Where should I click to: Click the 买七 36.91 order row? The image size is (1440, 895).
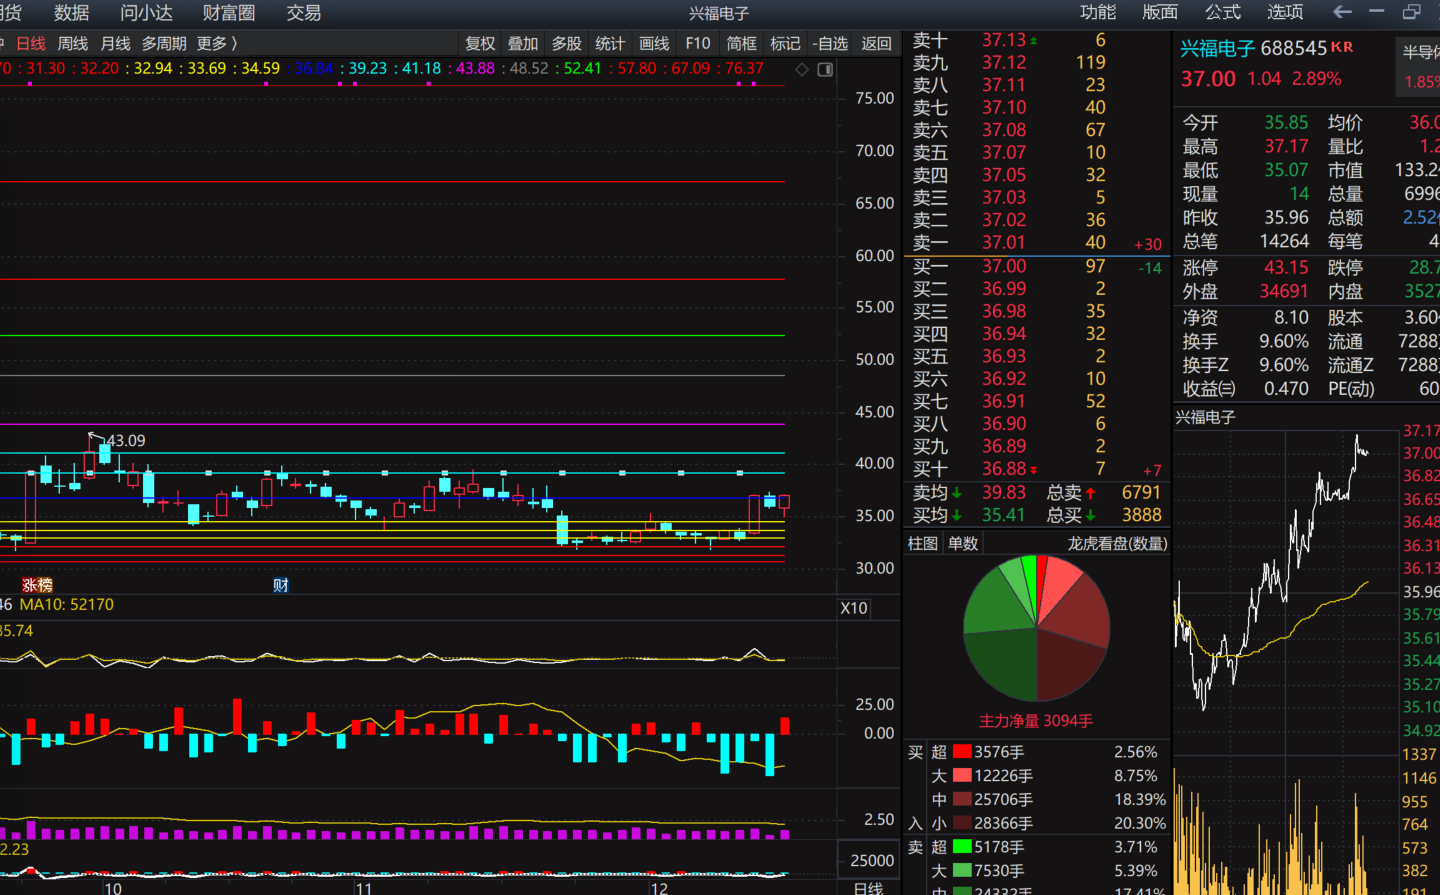click(1036, 402)
